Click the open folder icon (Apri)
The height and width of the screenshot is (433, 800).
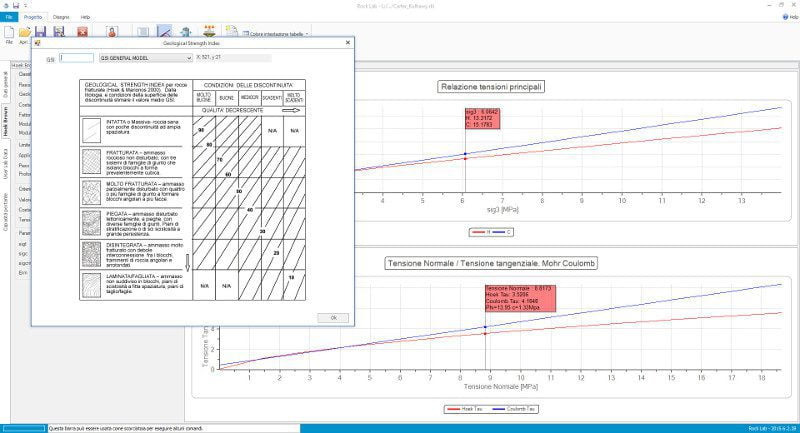click(x=24, y=33)
